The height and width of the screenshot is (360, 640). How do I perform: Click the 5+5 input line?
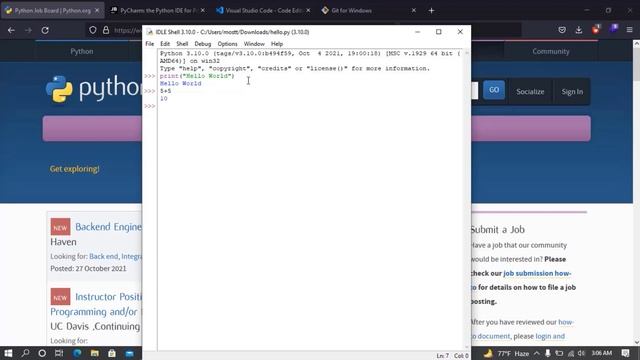[x=165, y=91]
